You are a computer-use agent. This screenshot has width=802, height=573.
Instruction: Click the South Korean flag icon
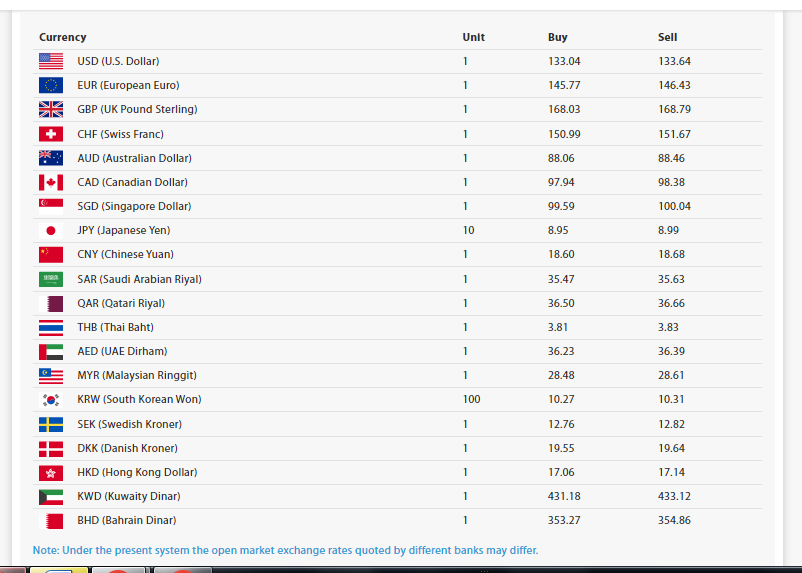tap(51, 399)
